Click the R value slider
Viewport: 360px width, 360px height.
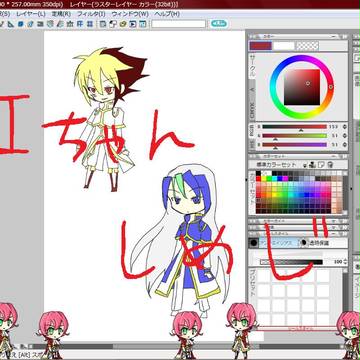(x=294, y=127)
